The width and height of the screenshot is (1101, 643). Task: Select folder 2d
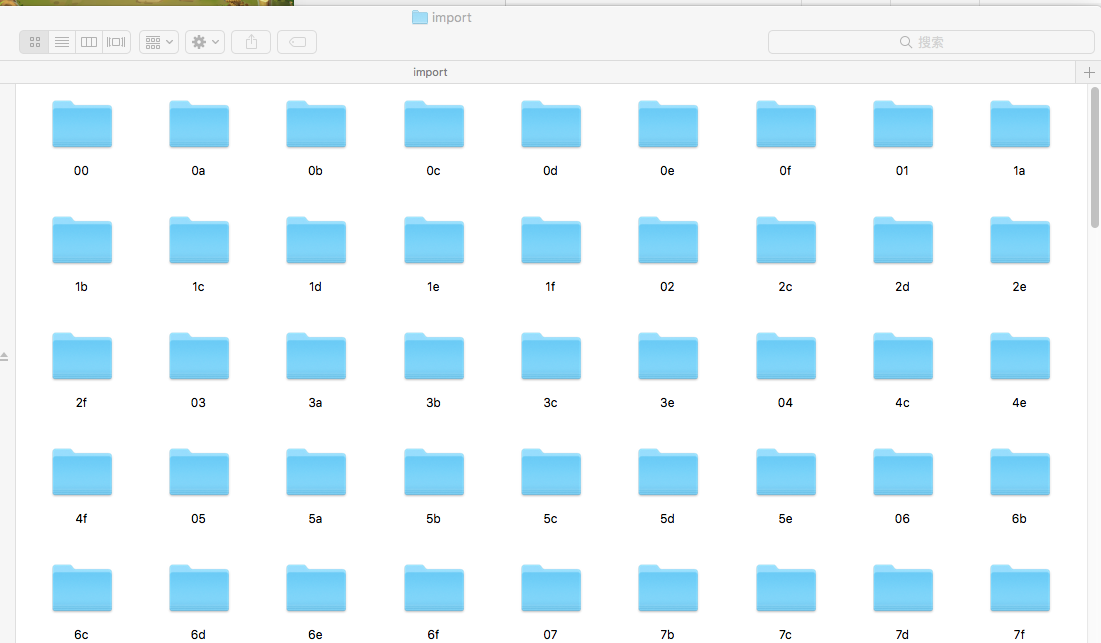point(903,240)
